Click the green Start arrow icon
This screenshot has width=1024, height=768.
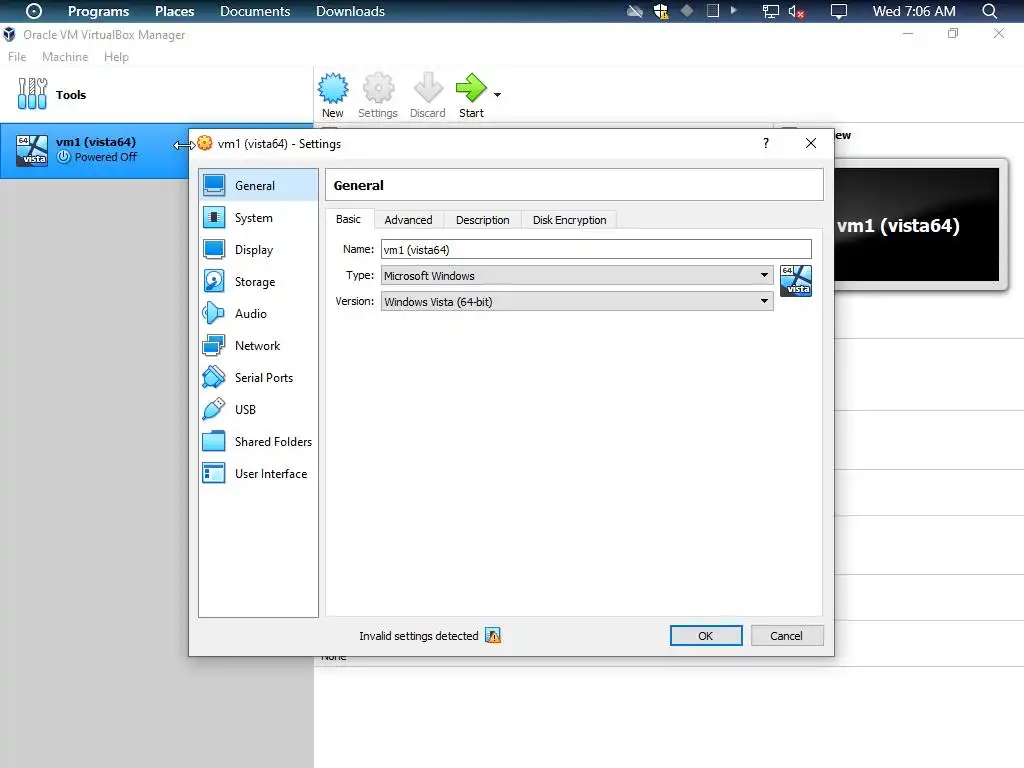click(471, 88)
